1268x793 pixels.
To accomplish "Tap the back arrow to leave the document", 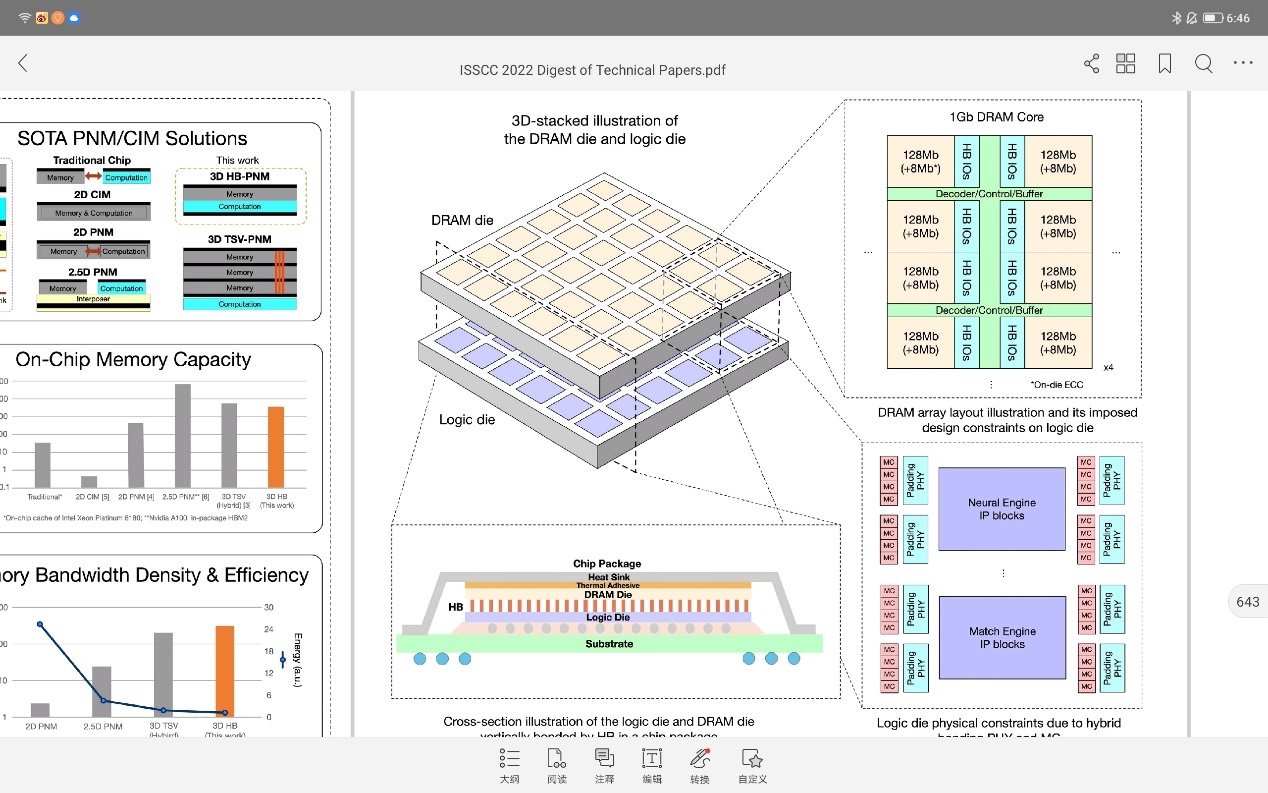I will [23, 63].
